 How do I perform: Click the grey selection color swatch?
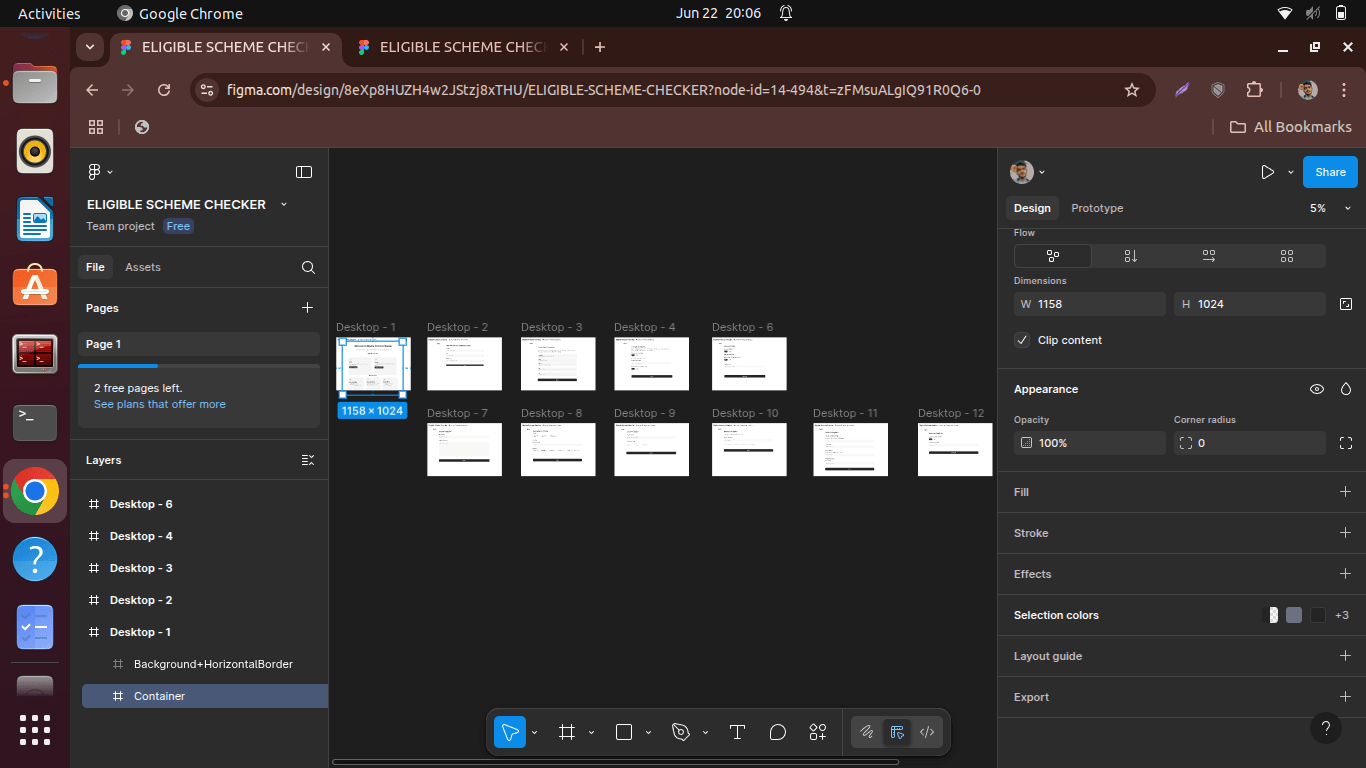[1294, 615]
